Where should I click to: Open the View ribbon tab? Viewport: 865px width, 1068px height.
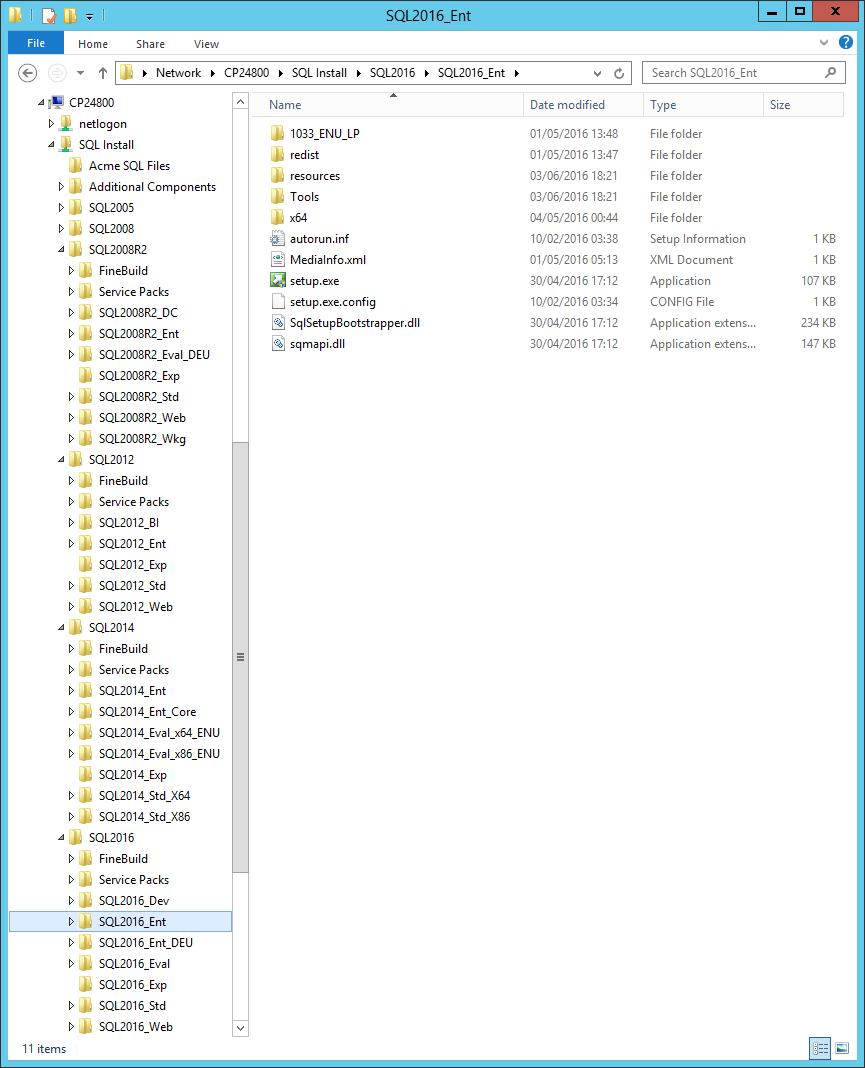click(206, 44)
